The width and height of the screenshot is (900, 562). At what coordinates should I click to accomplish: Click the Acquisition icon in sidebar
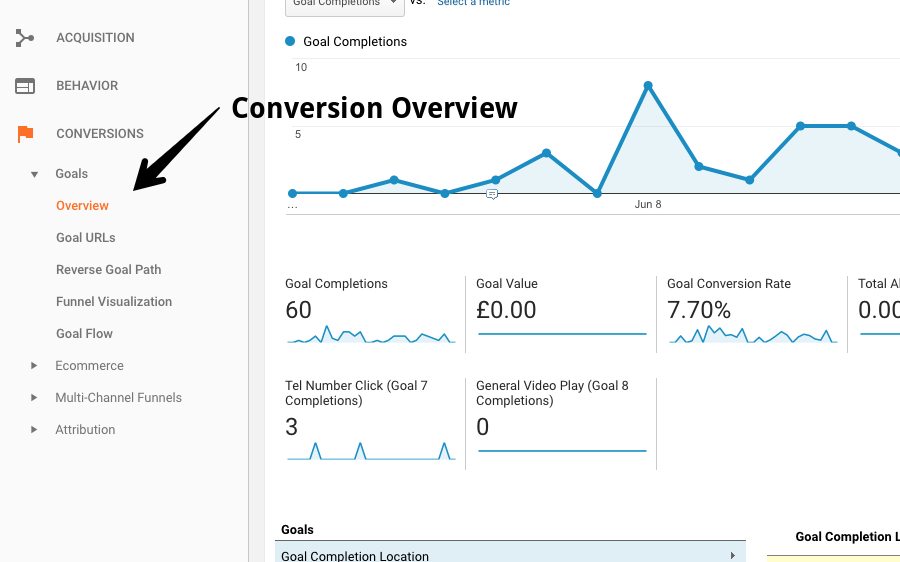click(x=25, y=38)
